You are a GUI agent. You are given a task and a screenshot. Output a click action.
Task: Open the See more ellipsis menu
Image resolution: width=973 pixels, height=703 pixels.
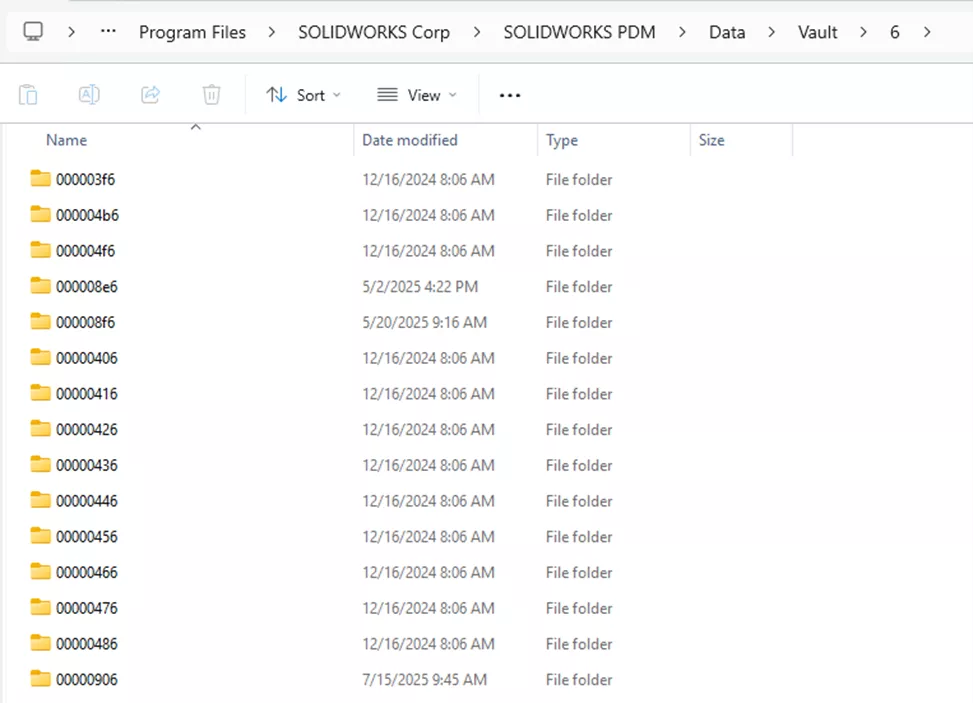(509, 94)
